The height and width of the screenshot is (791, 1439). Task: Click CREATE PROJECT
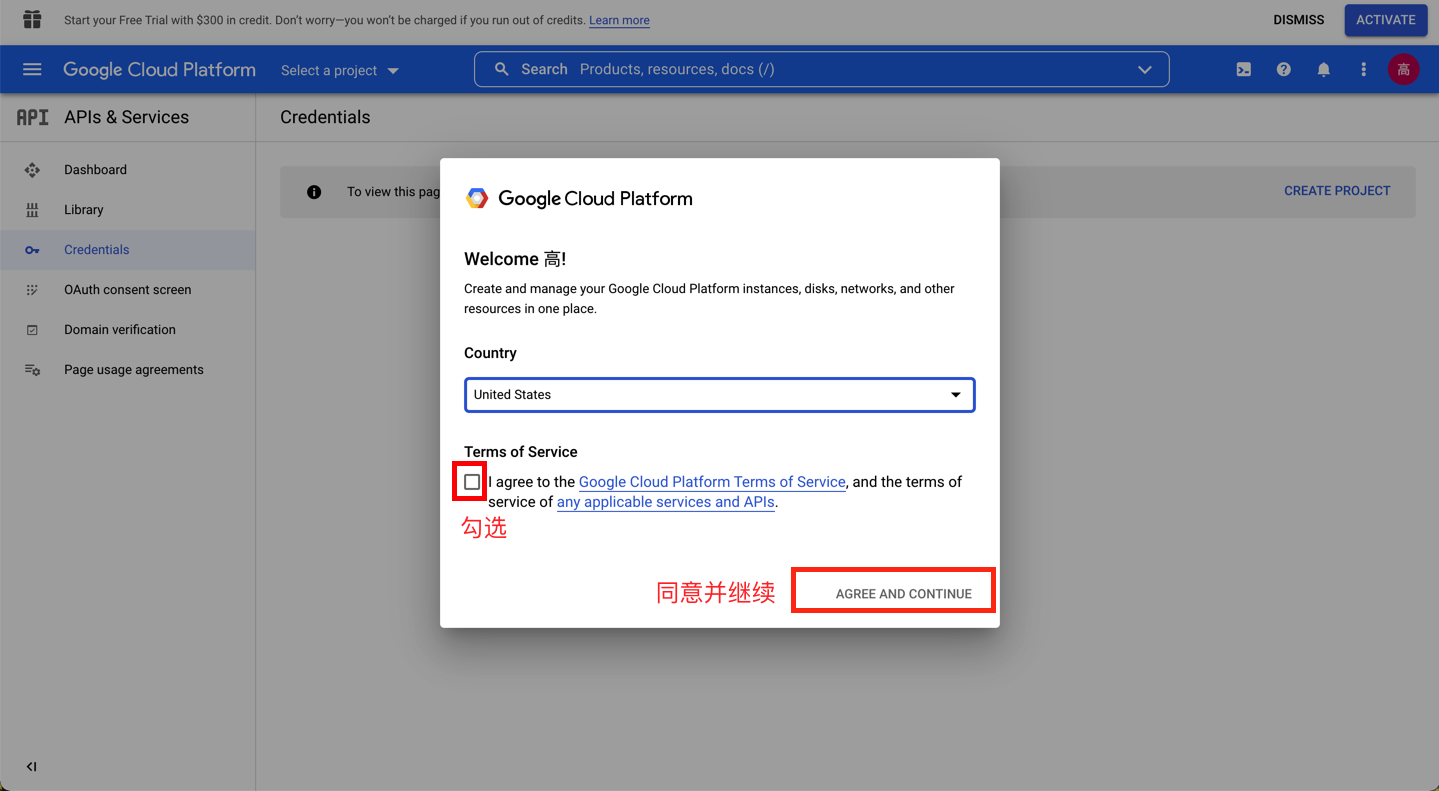pyautogui.click(x=1337, y=191)
